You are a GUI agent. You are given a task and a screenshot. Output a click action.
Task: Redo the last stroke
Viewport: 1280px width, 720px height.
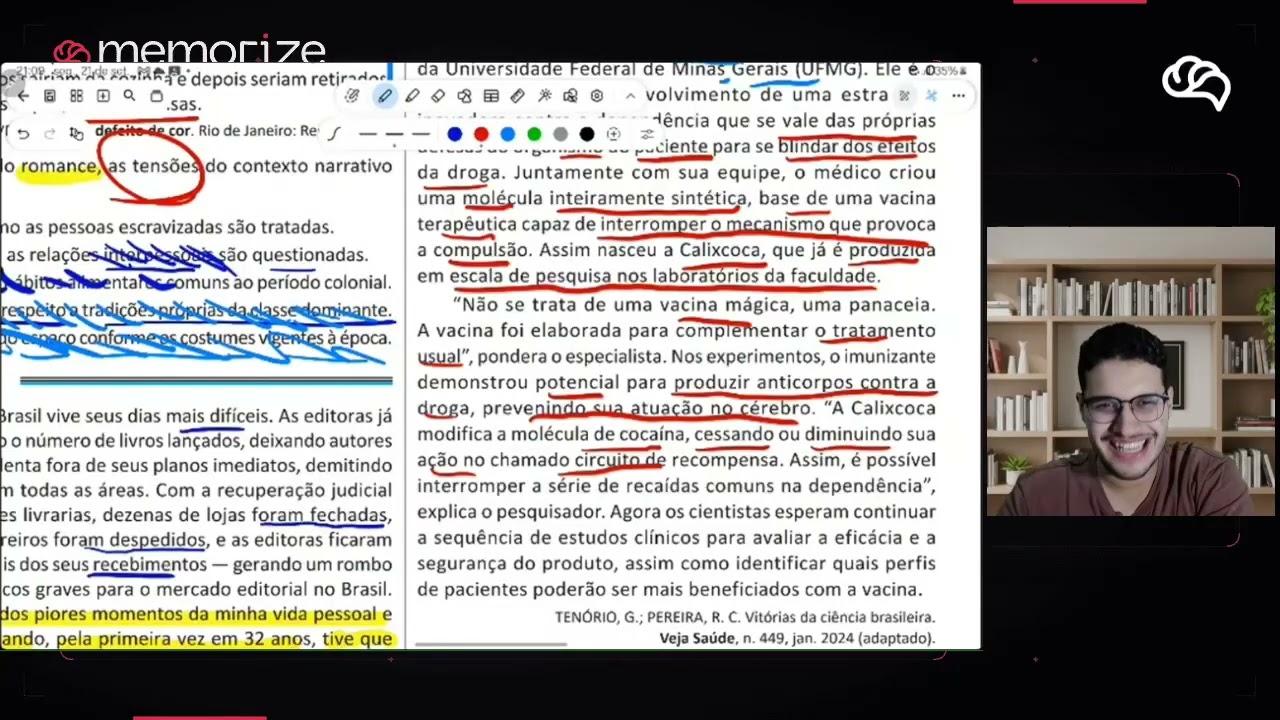tap(49, 133)
